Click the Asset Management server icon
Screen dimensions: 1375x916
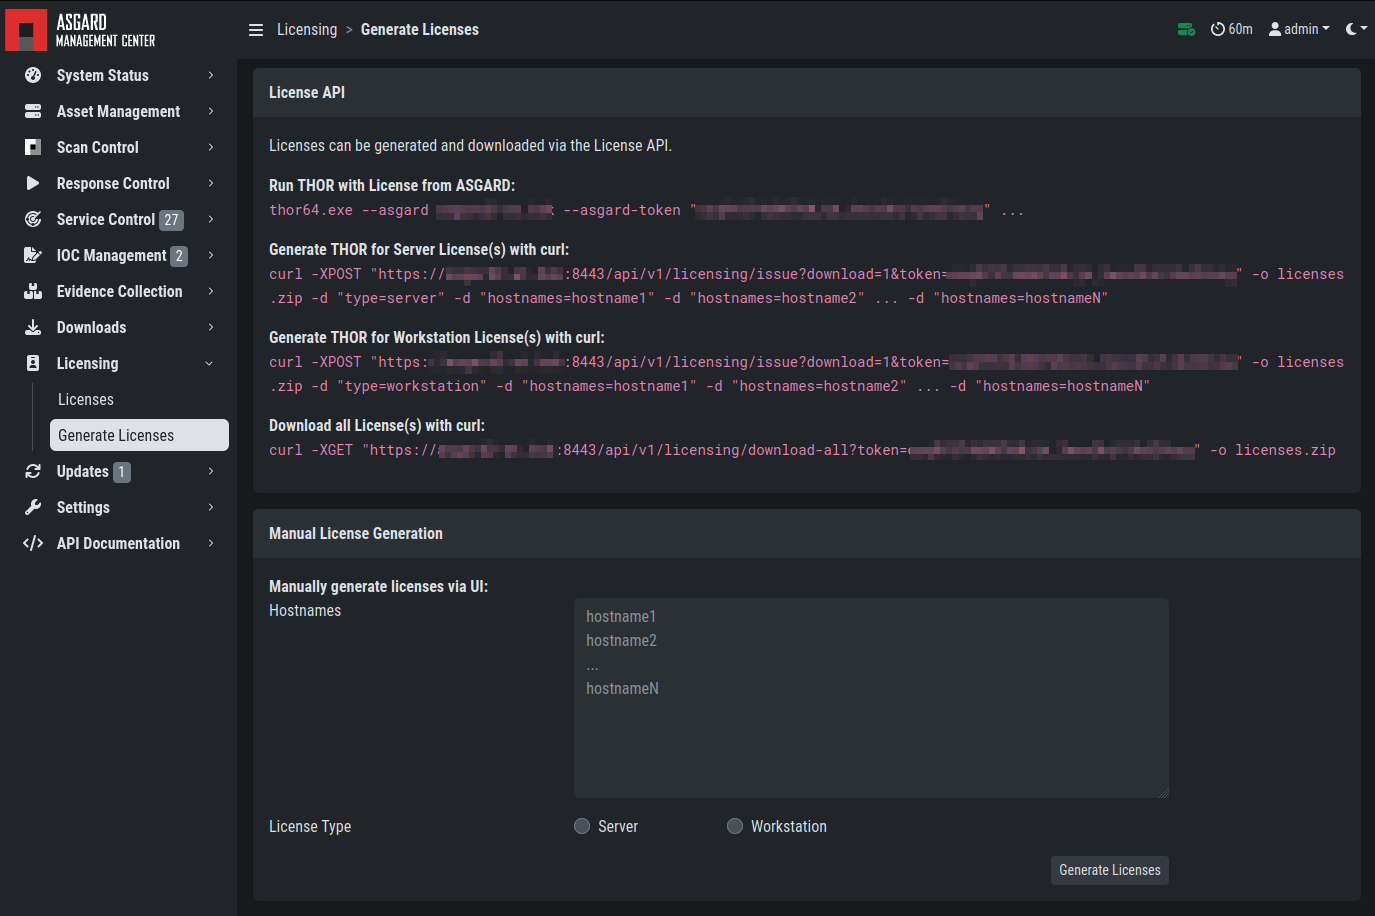pyautogui.click(x=33, y=111)
